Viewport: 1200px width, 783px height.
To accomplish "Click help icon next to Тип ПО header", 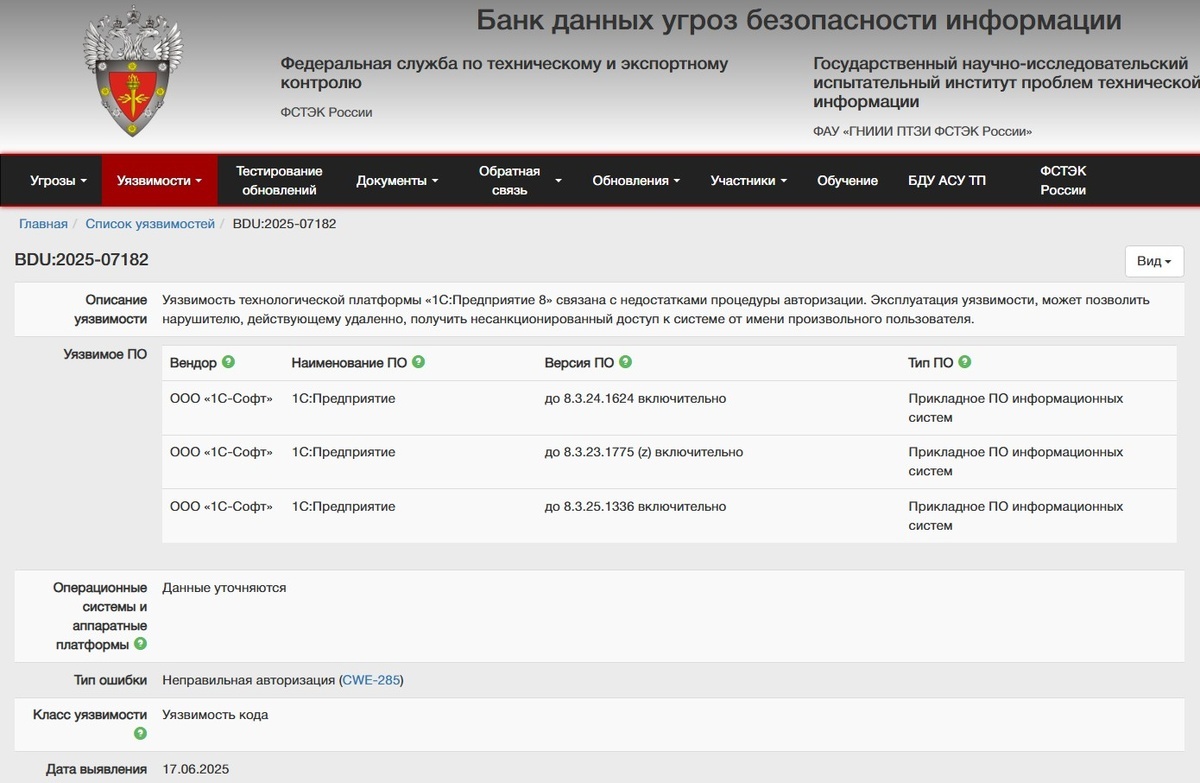I will click(964, 362).
